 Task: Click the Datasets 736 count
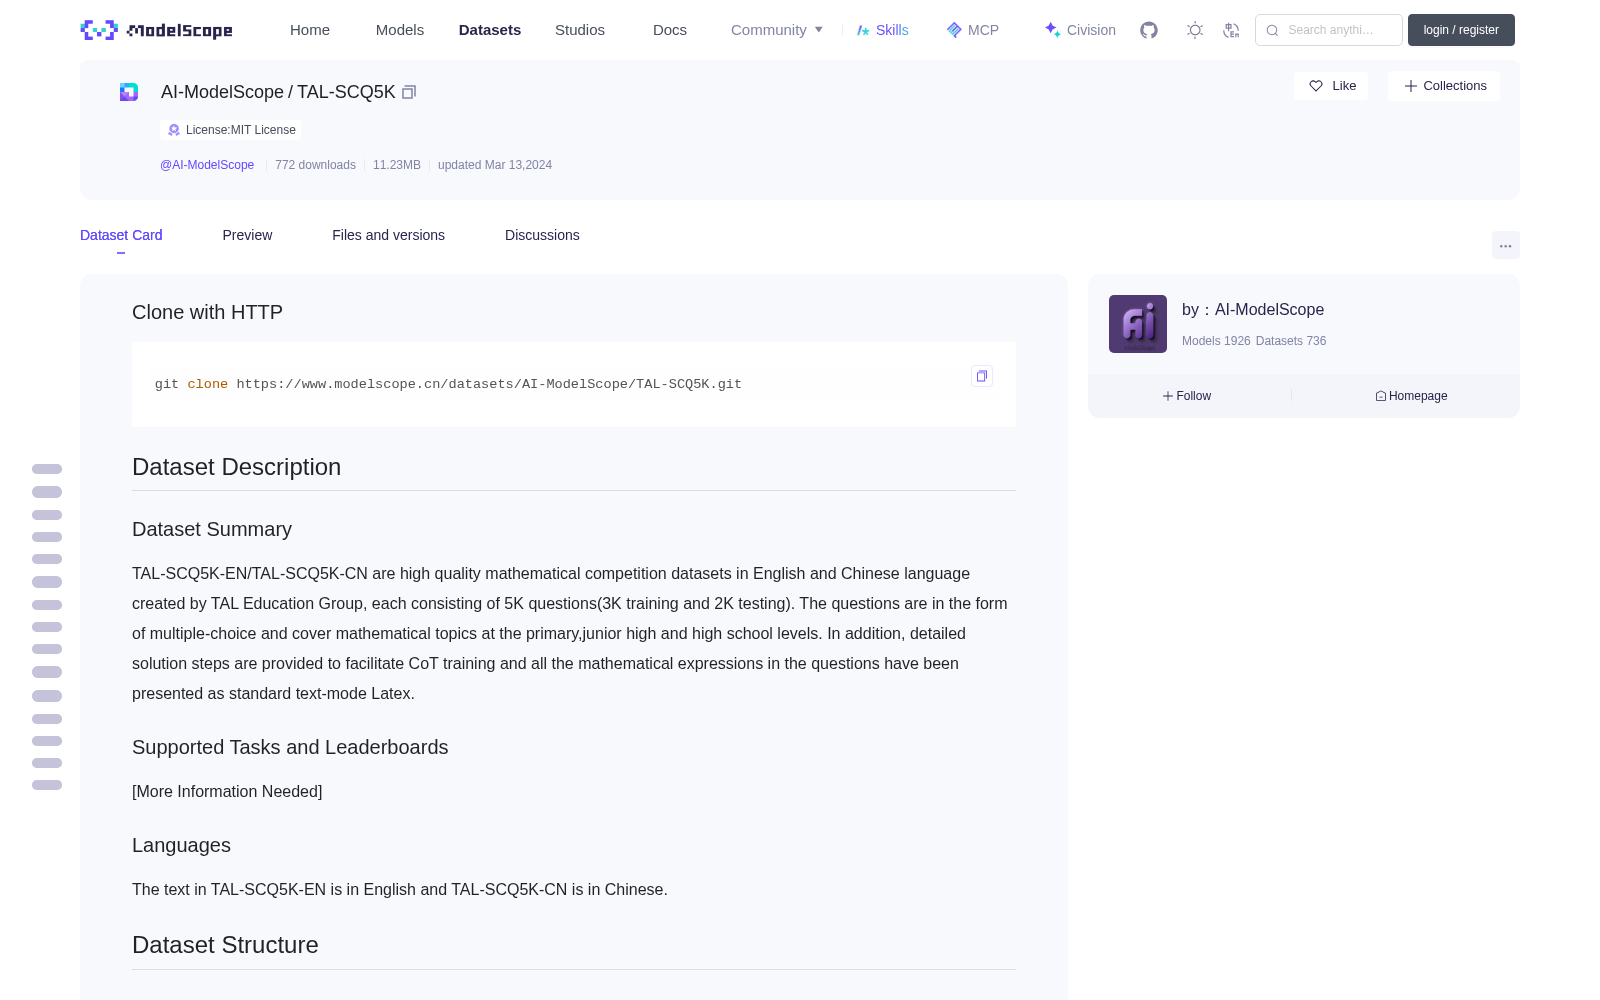(x=1291, y=341)
